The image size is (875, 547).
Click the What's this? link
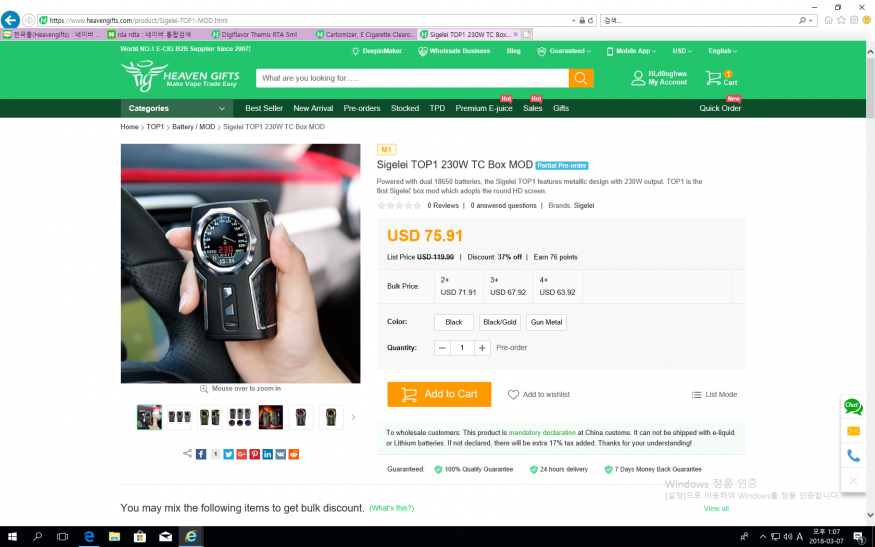[392, 508]
